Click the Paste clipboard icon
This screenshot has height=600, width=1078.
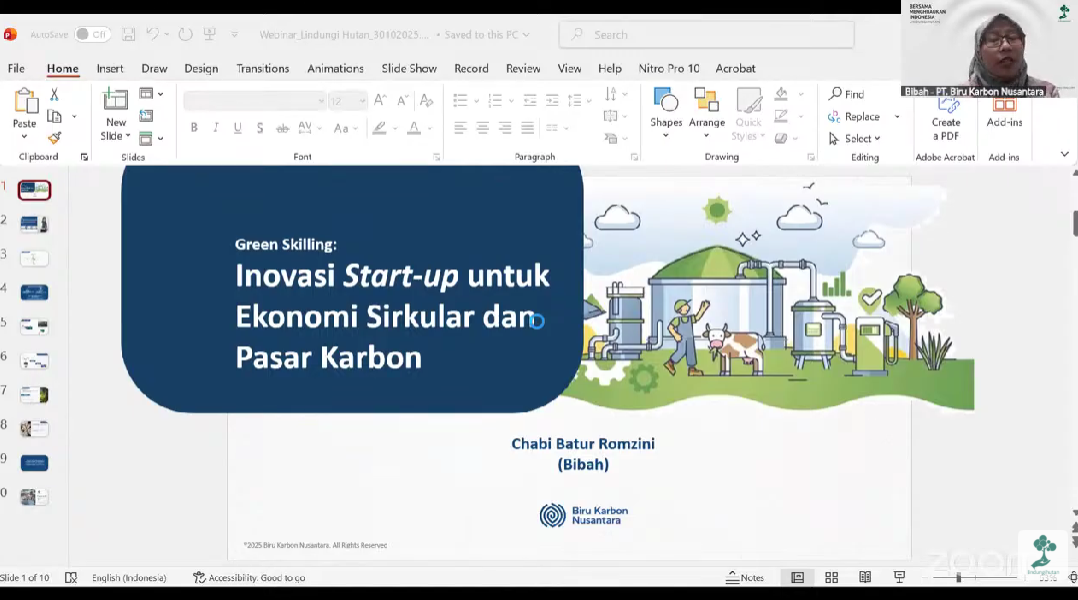(25, 102)
